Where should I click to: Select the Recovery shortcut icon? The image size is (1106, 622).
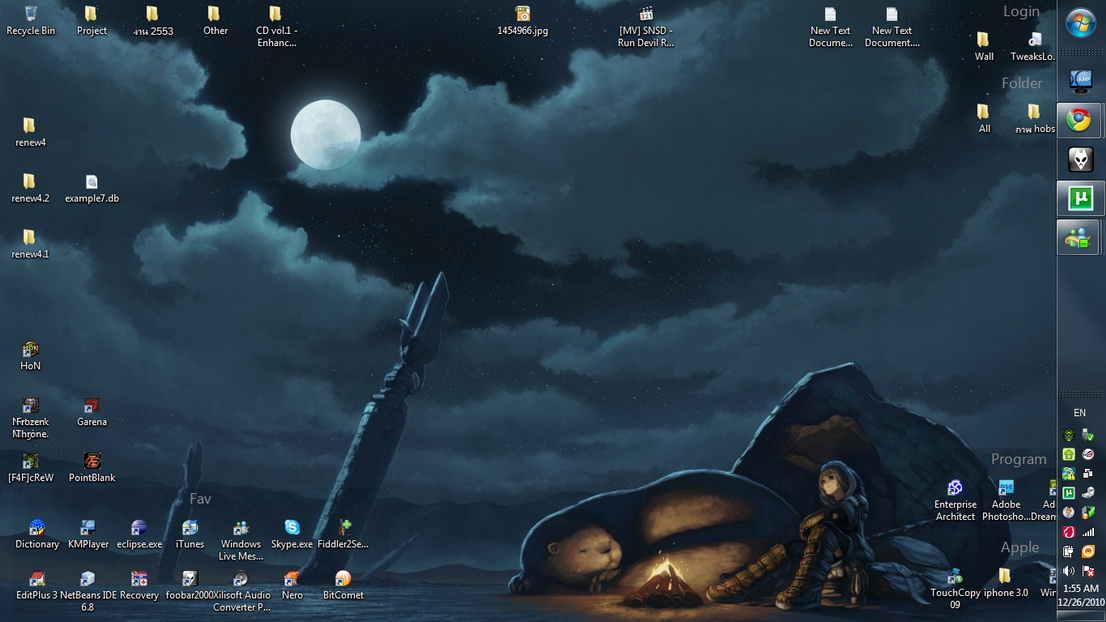pos(139,585)
